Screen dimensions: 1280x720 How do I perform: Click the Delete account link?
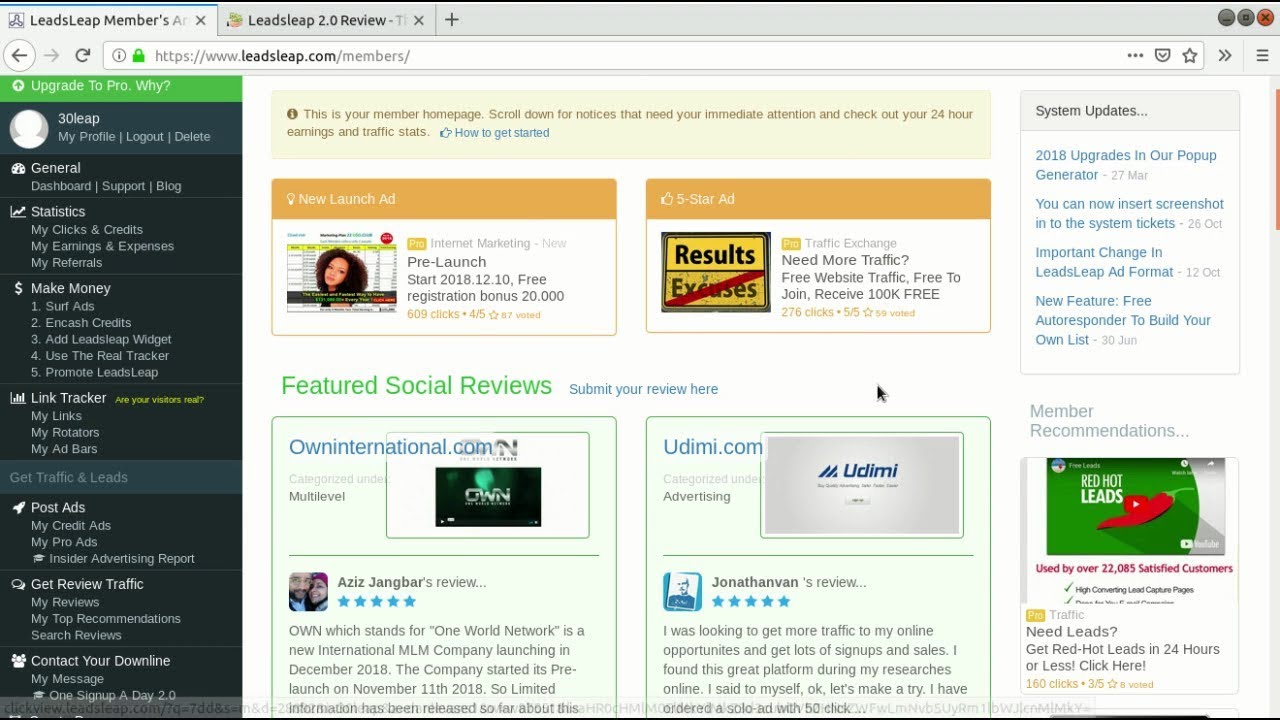[x=192, y=136]
